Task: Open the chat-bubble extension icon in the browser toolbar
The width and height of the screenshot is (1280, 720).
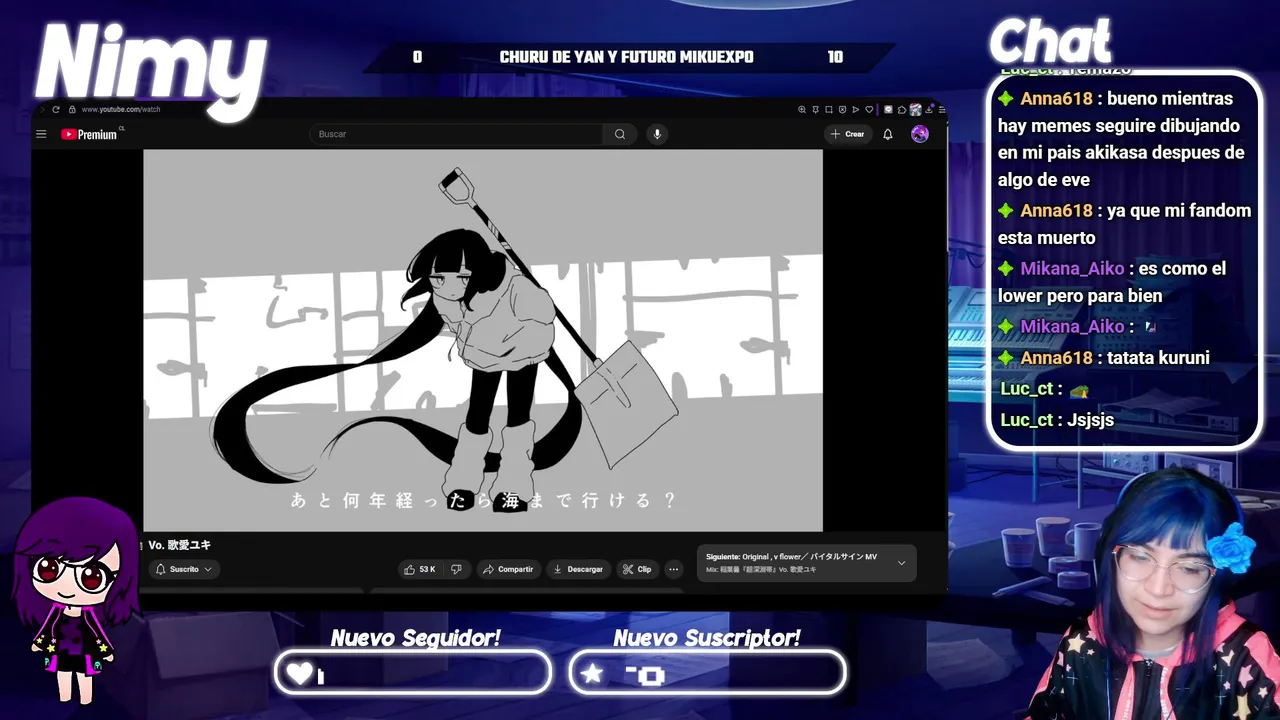Action: [888, 109]
